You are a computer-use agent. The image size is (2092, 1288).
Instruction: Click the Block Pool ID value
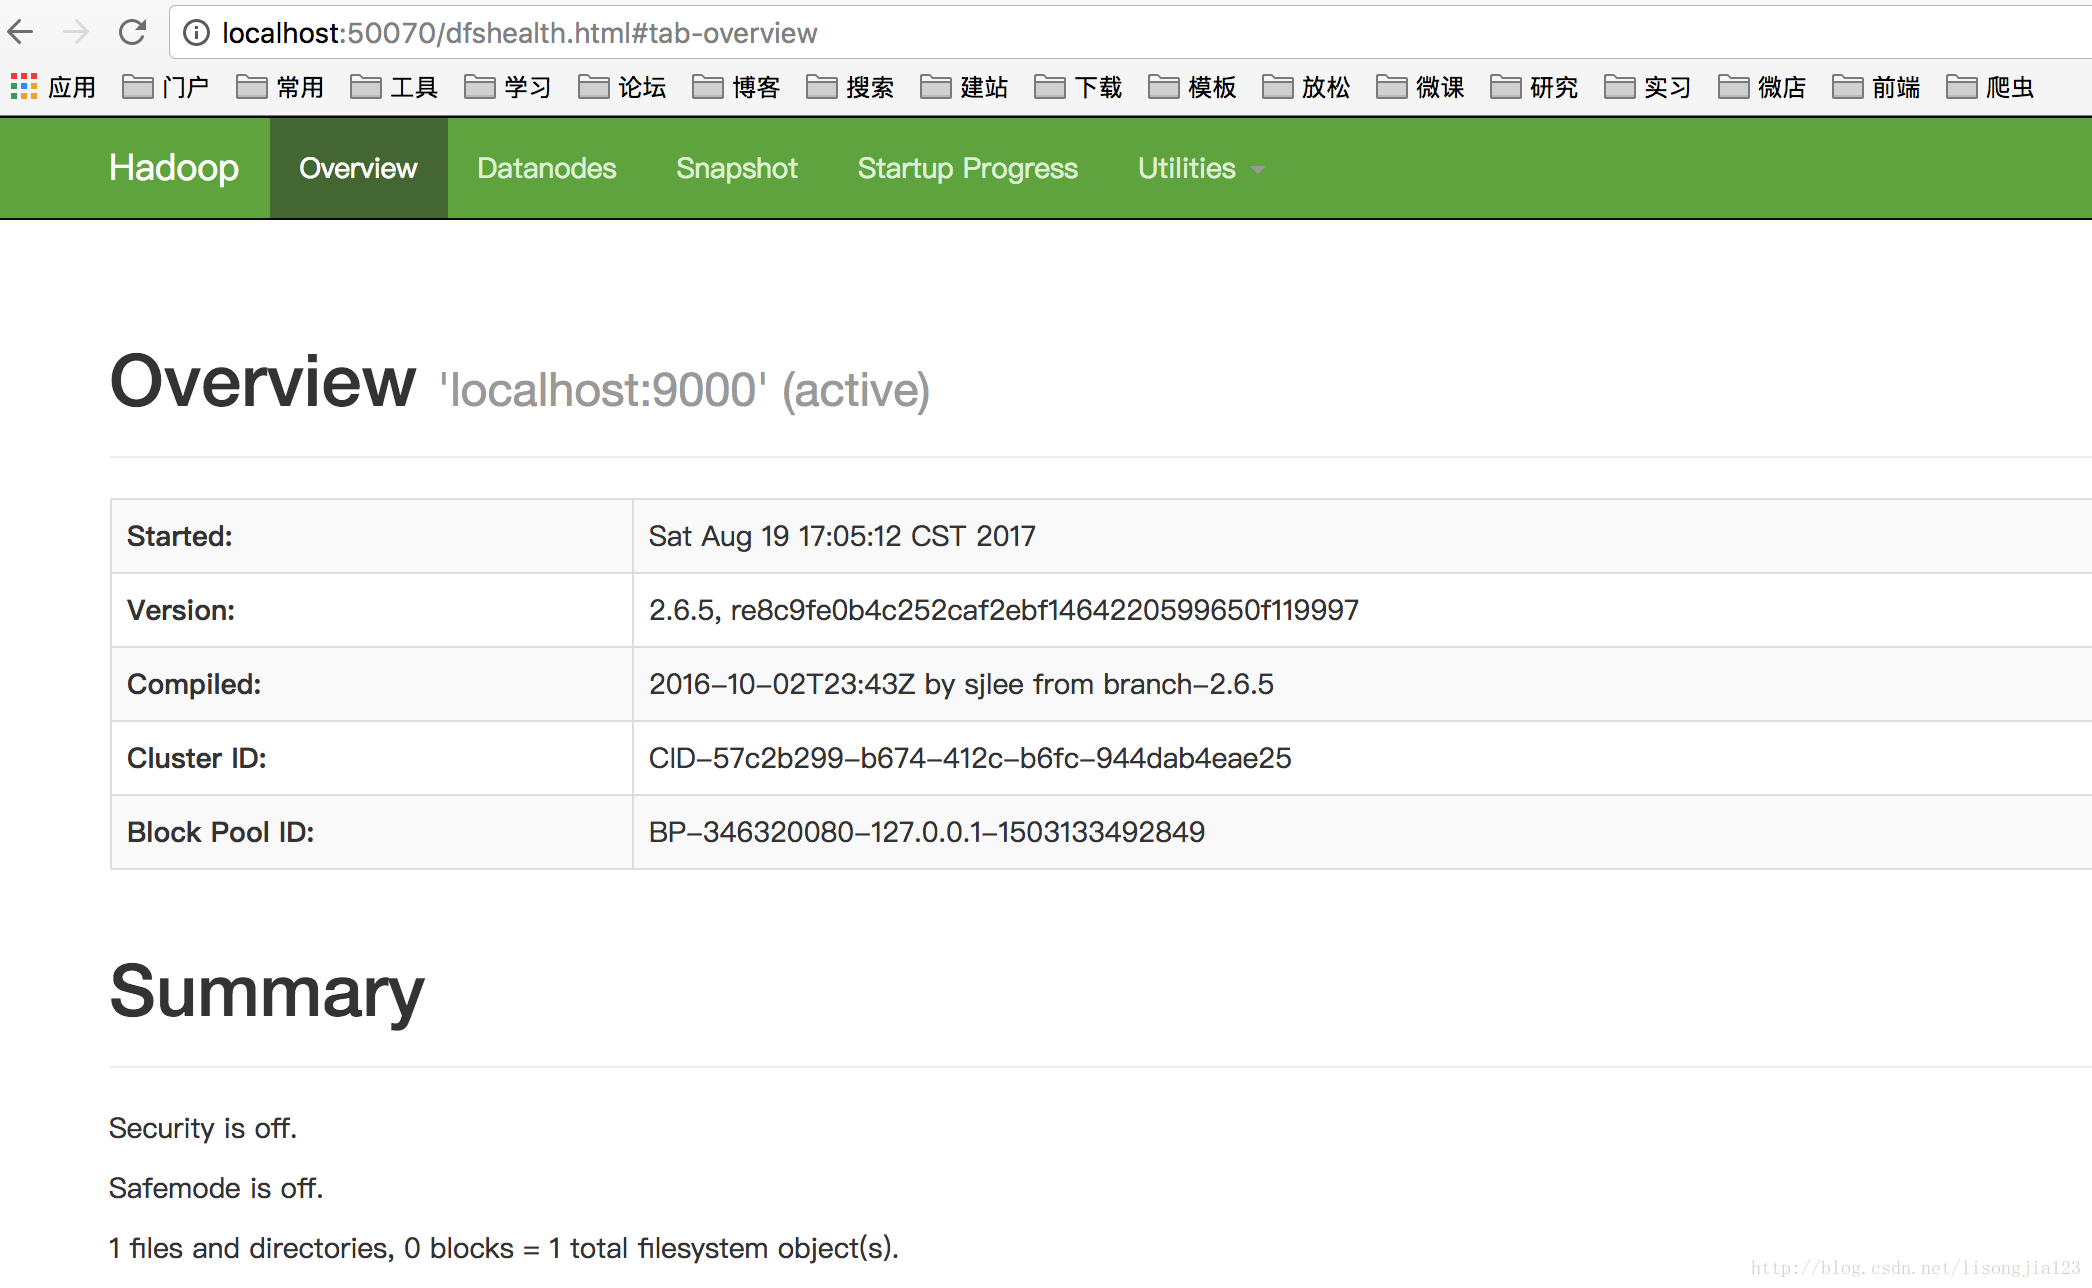click(x=927, y=832)
